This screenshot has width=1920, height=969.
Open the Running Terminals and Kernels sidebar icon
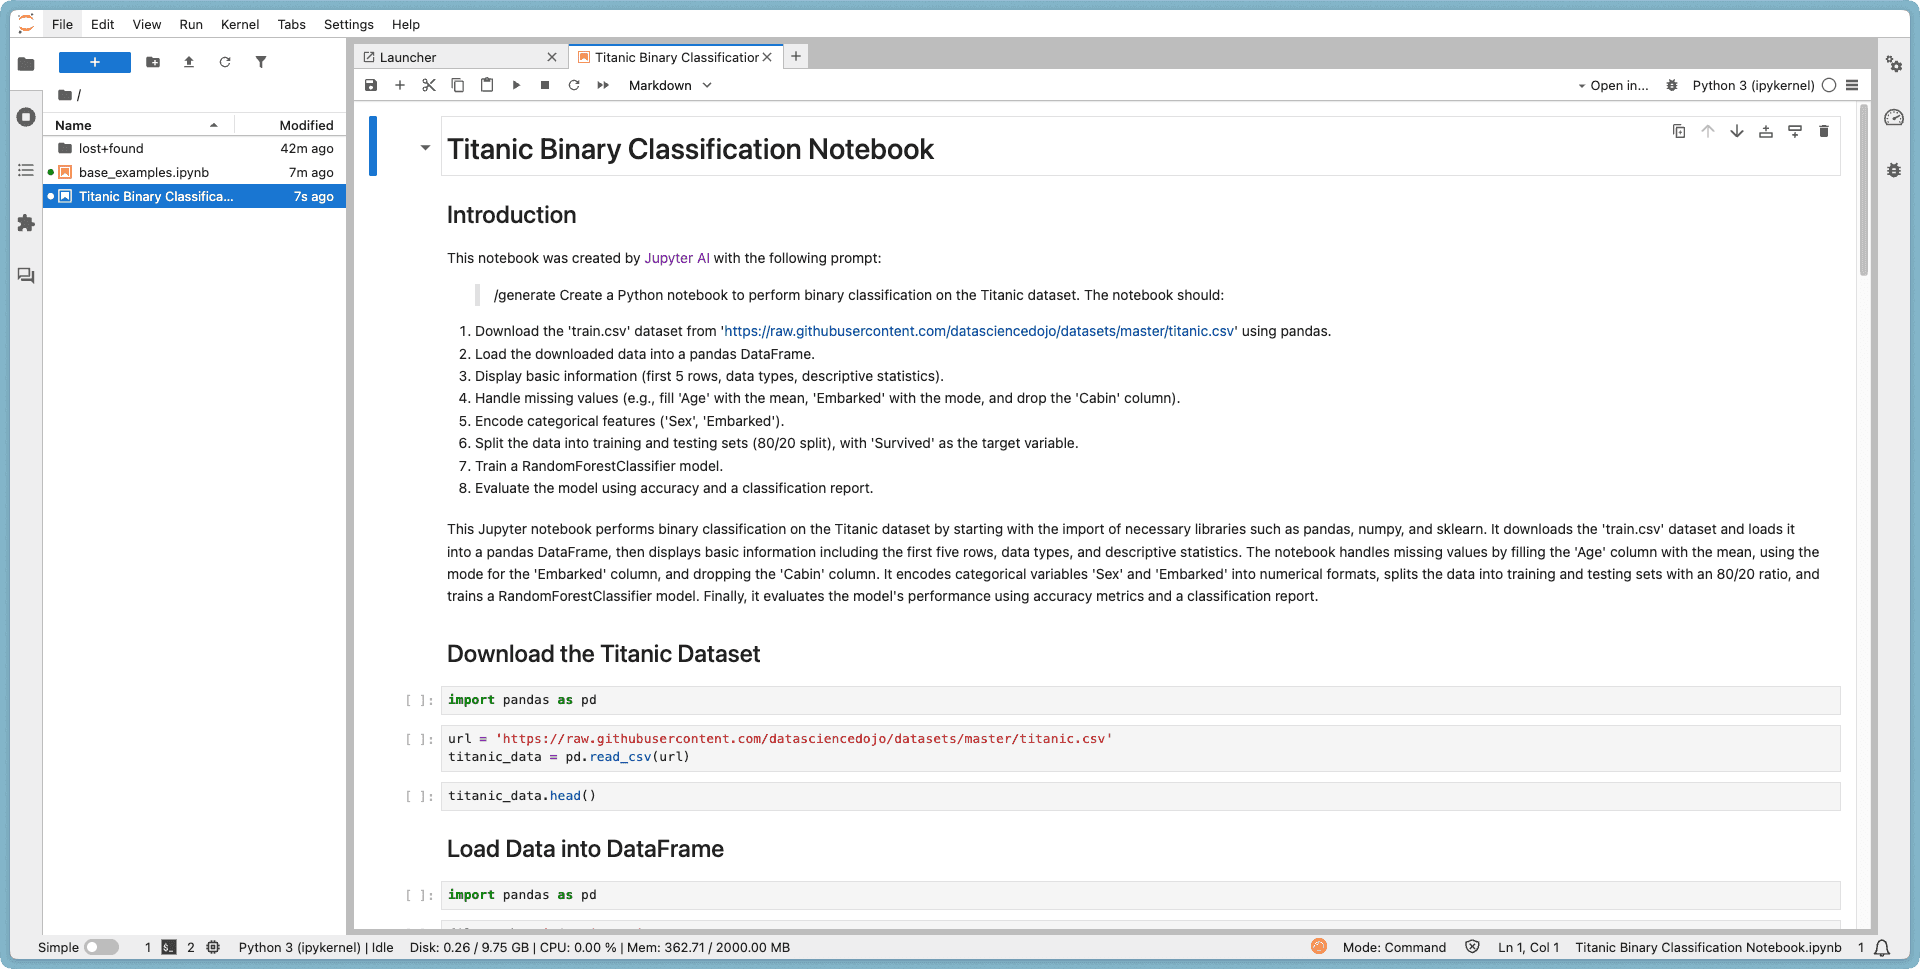coord(26,117)
